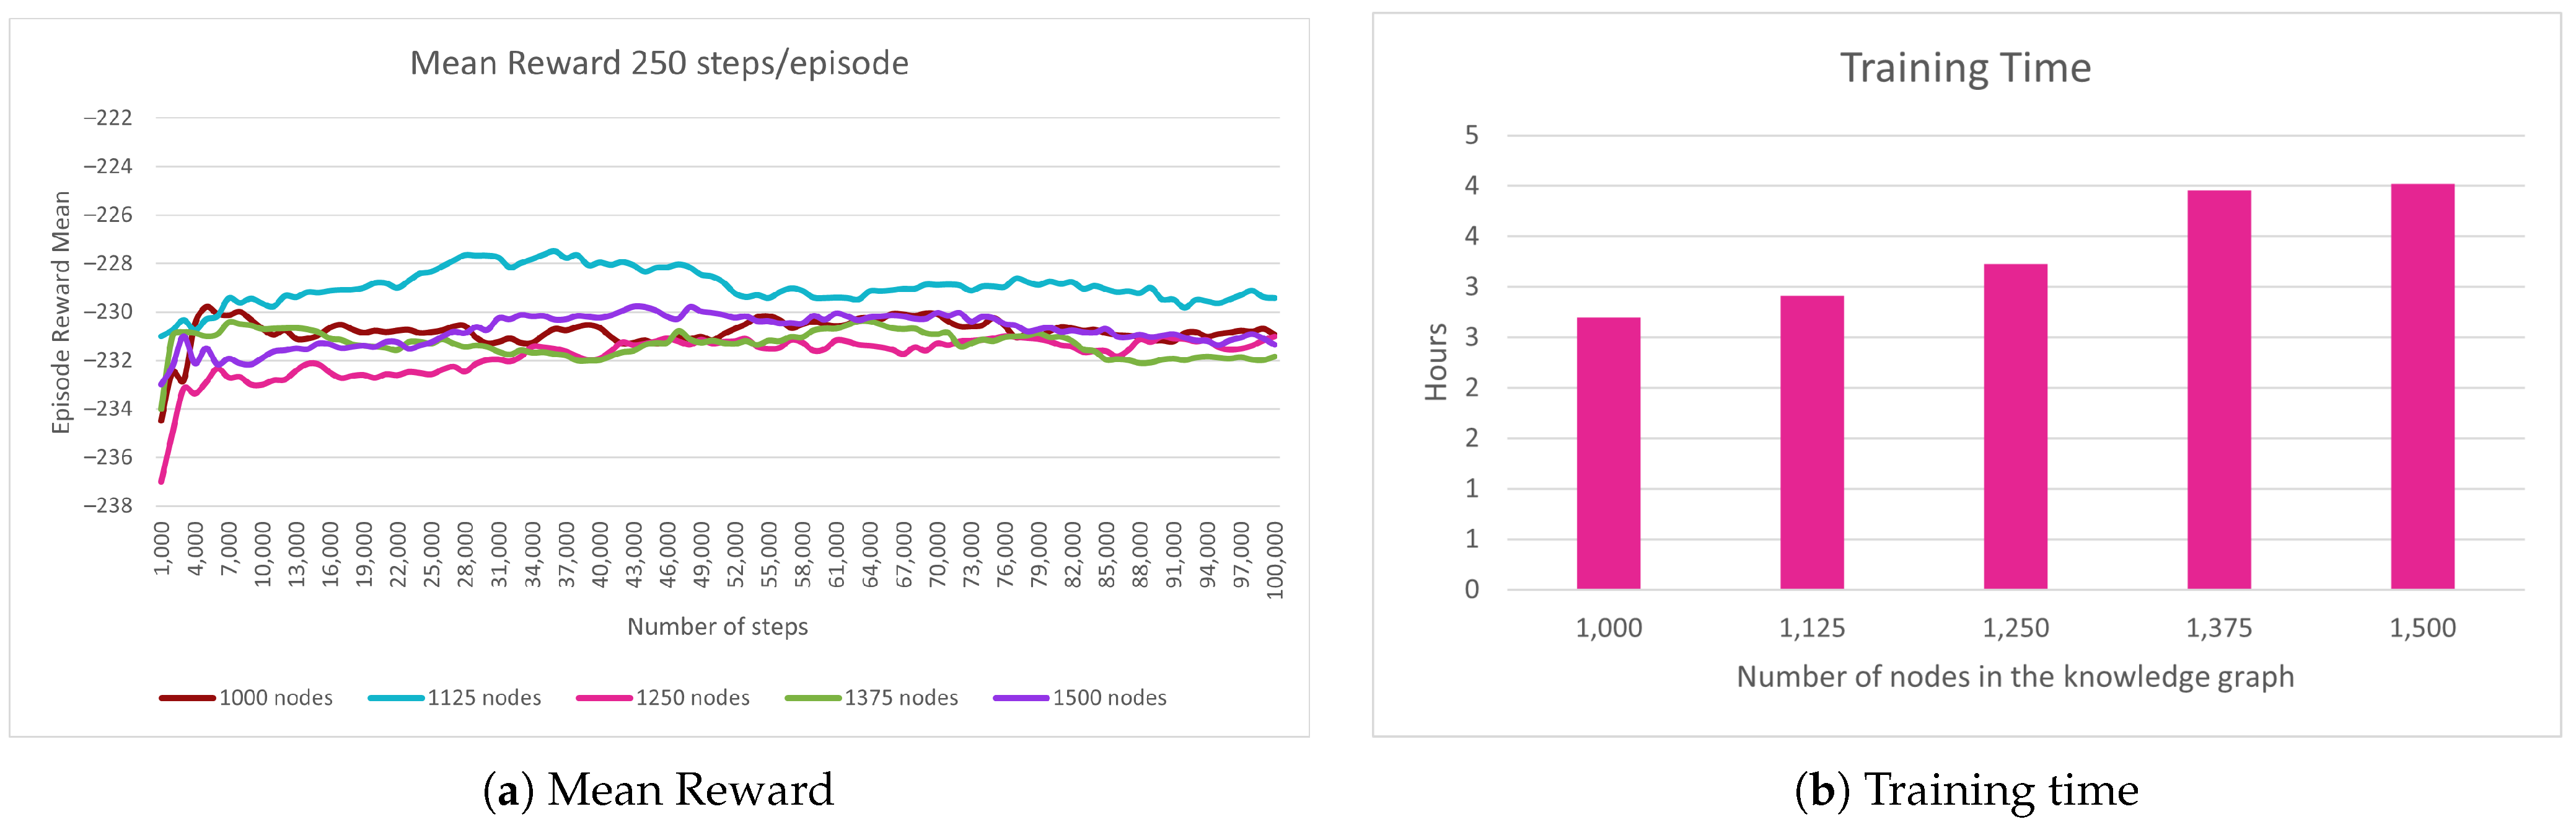Select the bar for 1,000 nodes
Viewport: 2576px width, 827px height.
tap(1608, 453)
